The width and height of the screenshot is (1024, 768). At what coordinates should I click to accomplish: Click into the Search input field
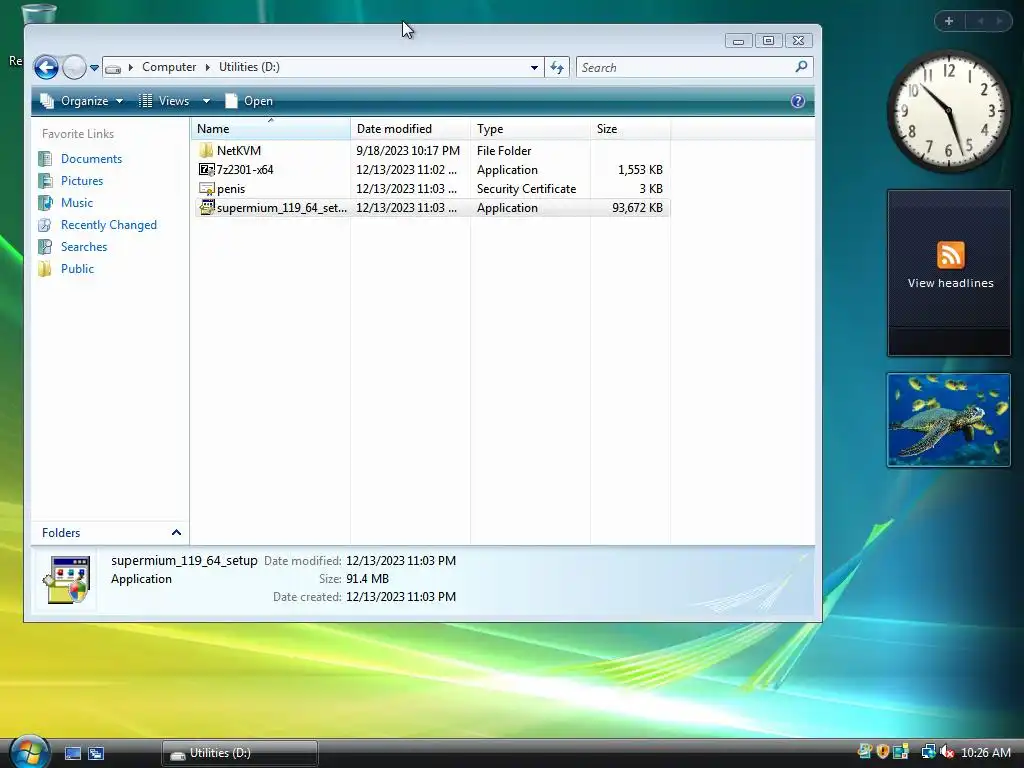[x=686, y=67]
